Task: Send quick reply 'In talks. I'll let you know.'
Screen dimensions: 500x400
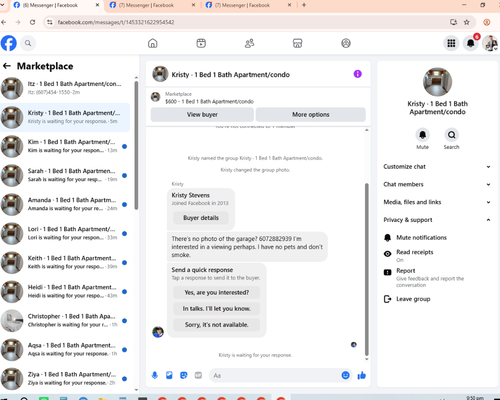Action: [x=217, y=309]
